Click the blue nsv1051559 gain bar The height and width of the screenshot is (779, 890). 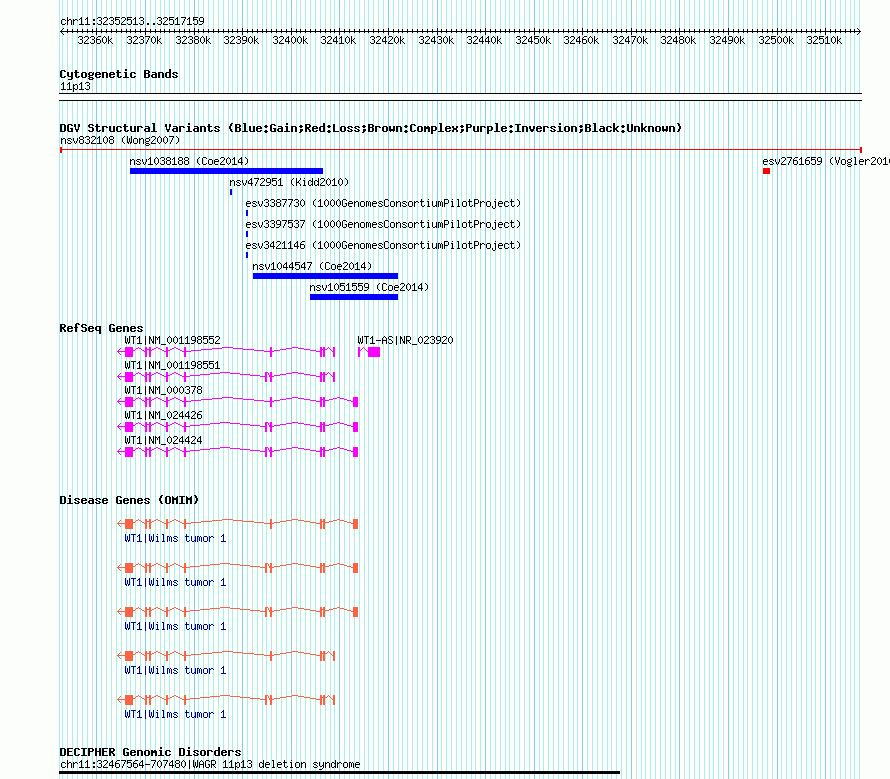pyautogui.click(x=354, y=297)
